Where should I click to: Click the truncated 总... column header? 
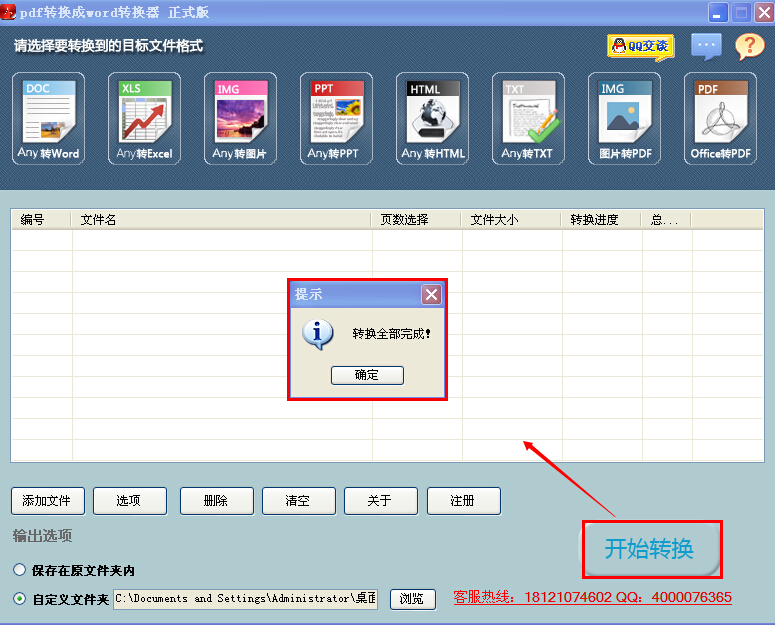coord(666,220)
